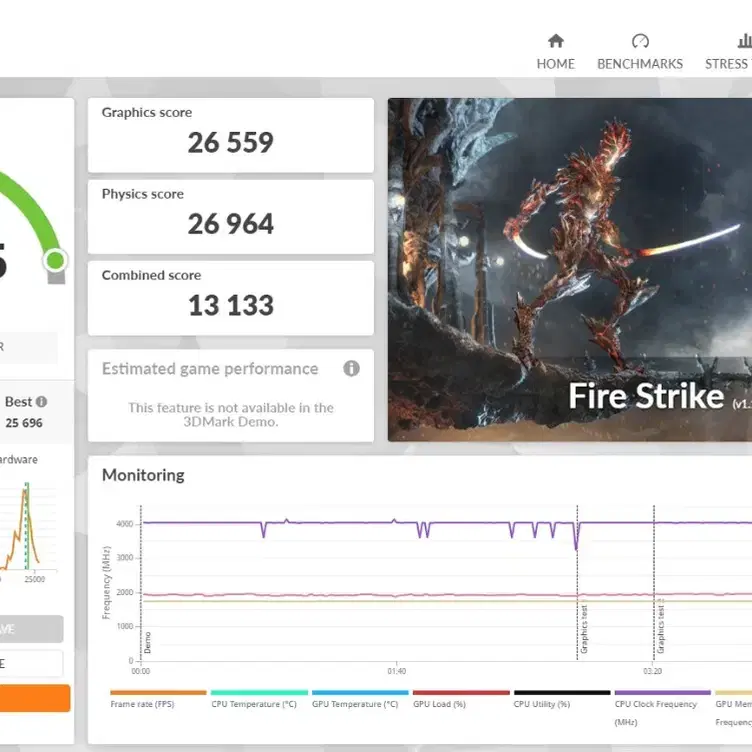
Task: Open the Benchmarks gauge icon
Action: tap(640, 41)
